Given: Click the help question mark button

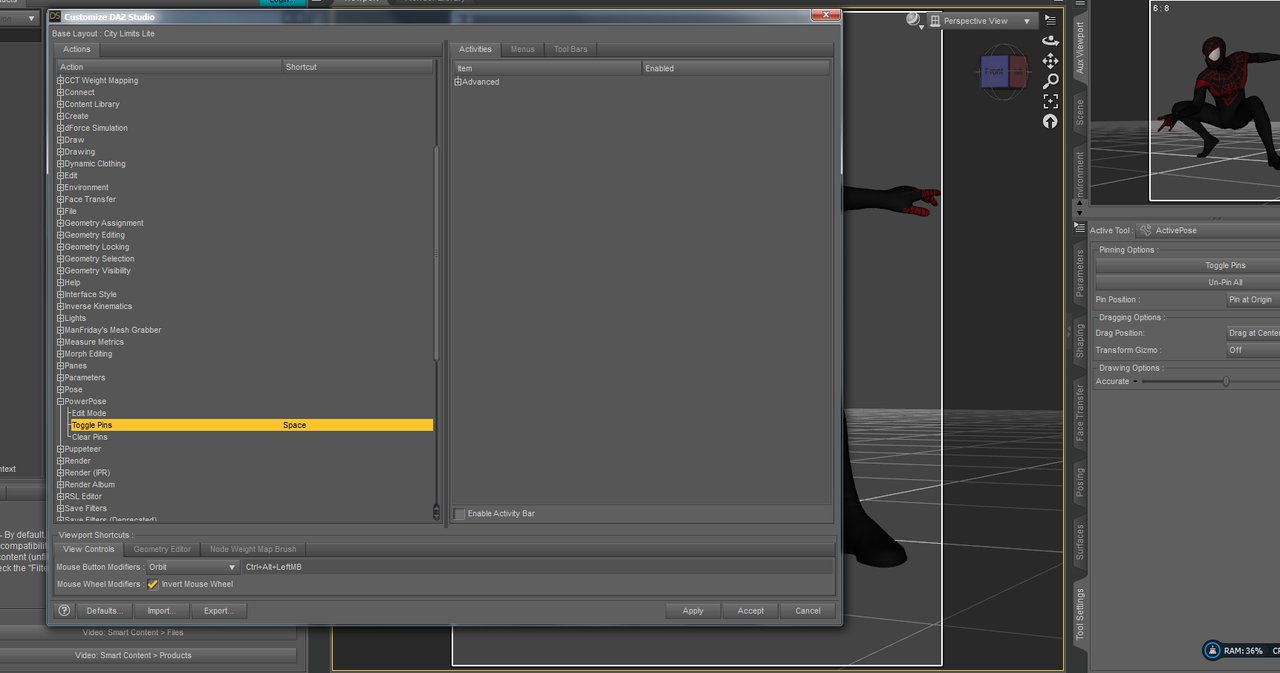Looking at the screenshot, I should [64, 610].
